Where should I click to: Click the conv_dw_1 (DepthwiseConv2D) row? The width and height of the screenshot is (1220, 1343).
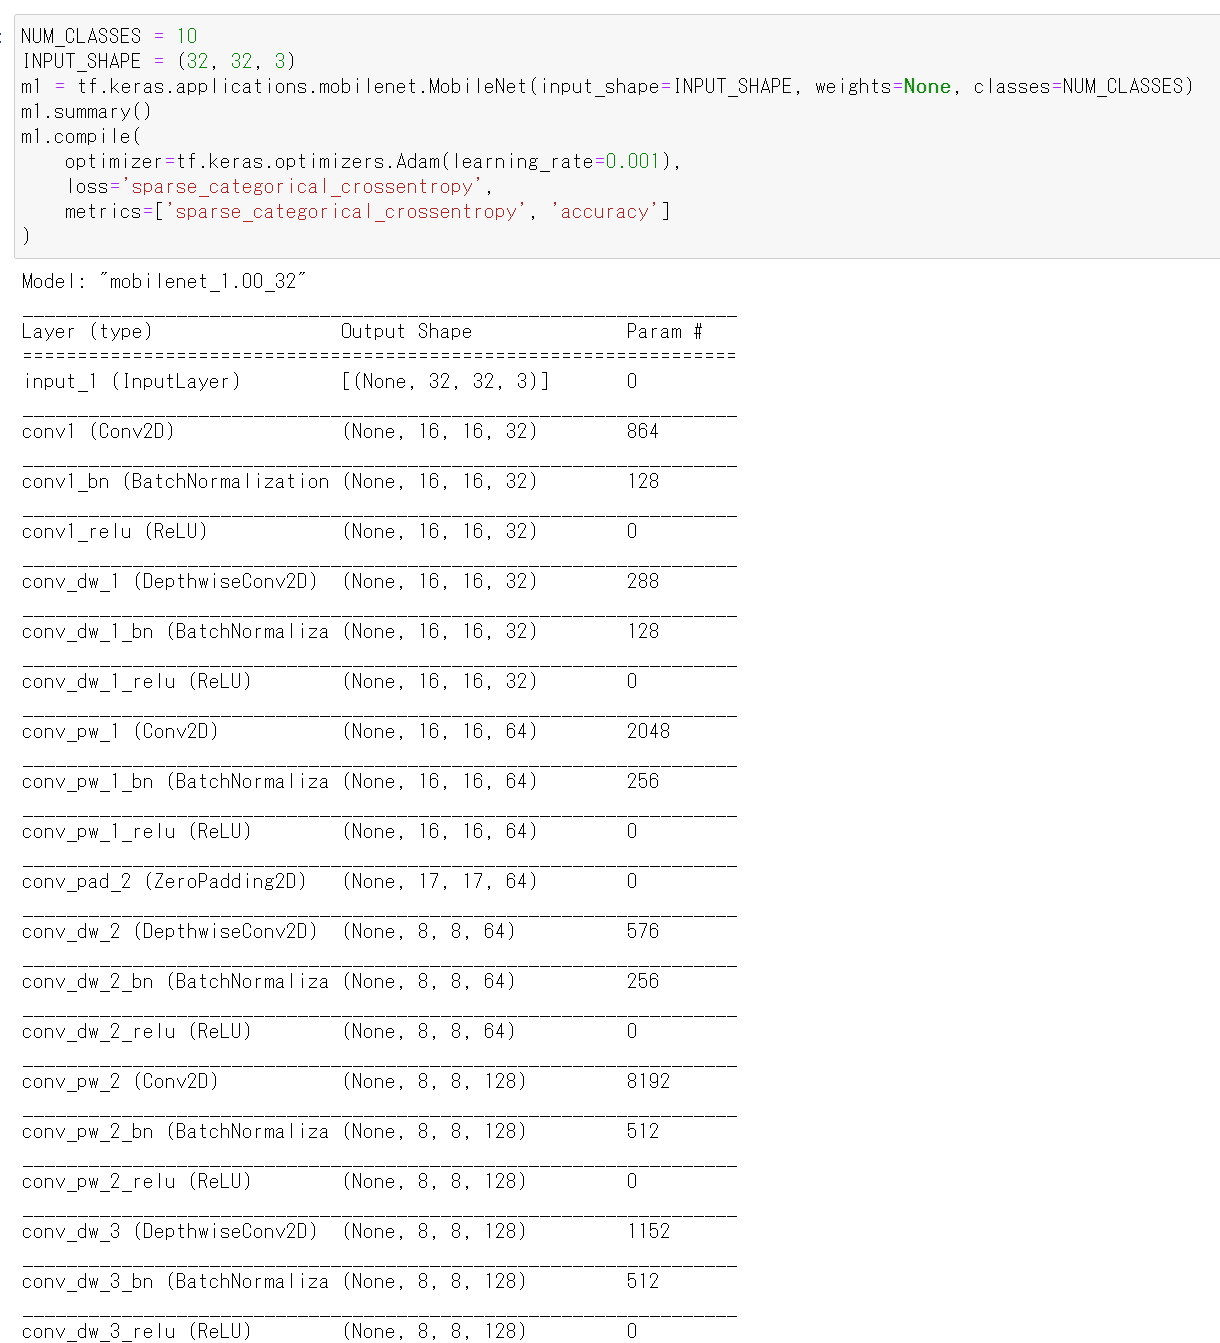pos(379,581)
